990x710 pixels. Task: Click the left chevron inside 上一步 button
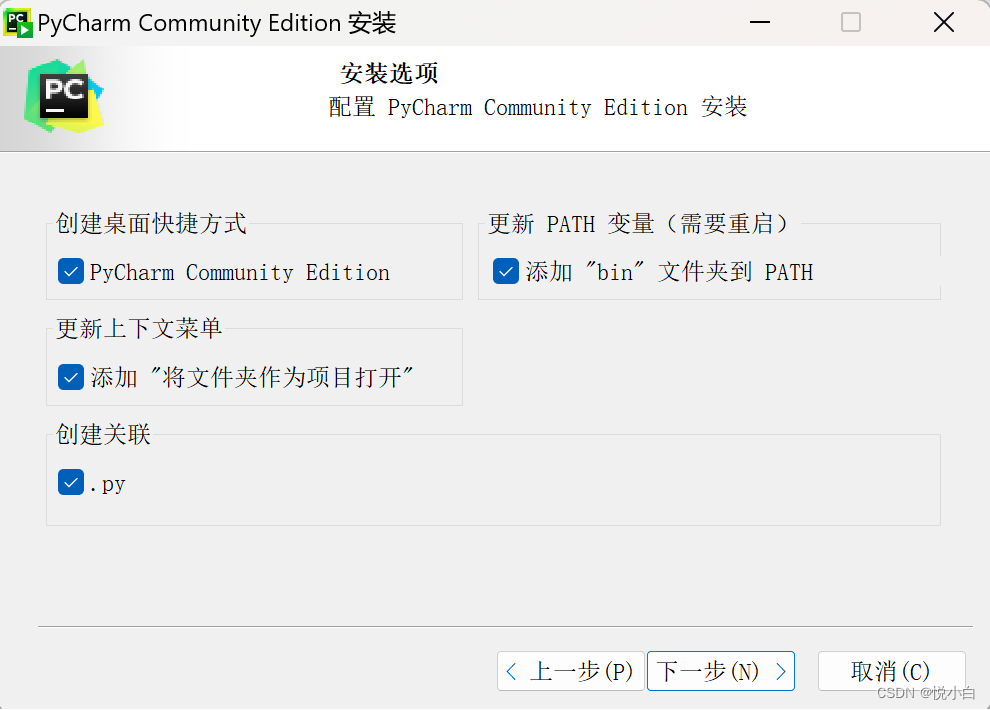[x=512, y=671]
